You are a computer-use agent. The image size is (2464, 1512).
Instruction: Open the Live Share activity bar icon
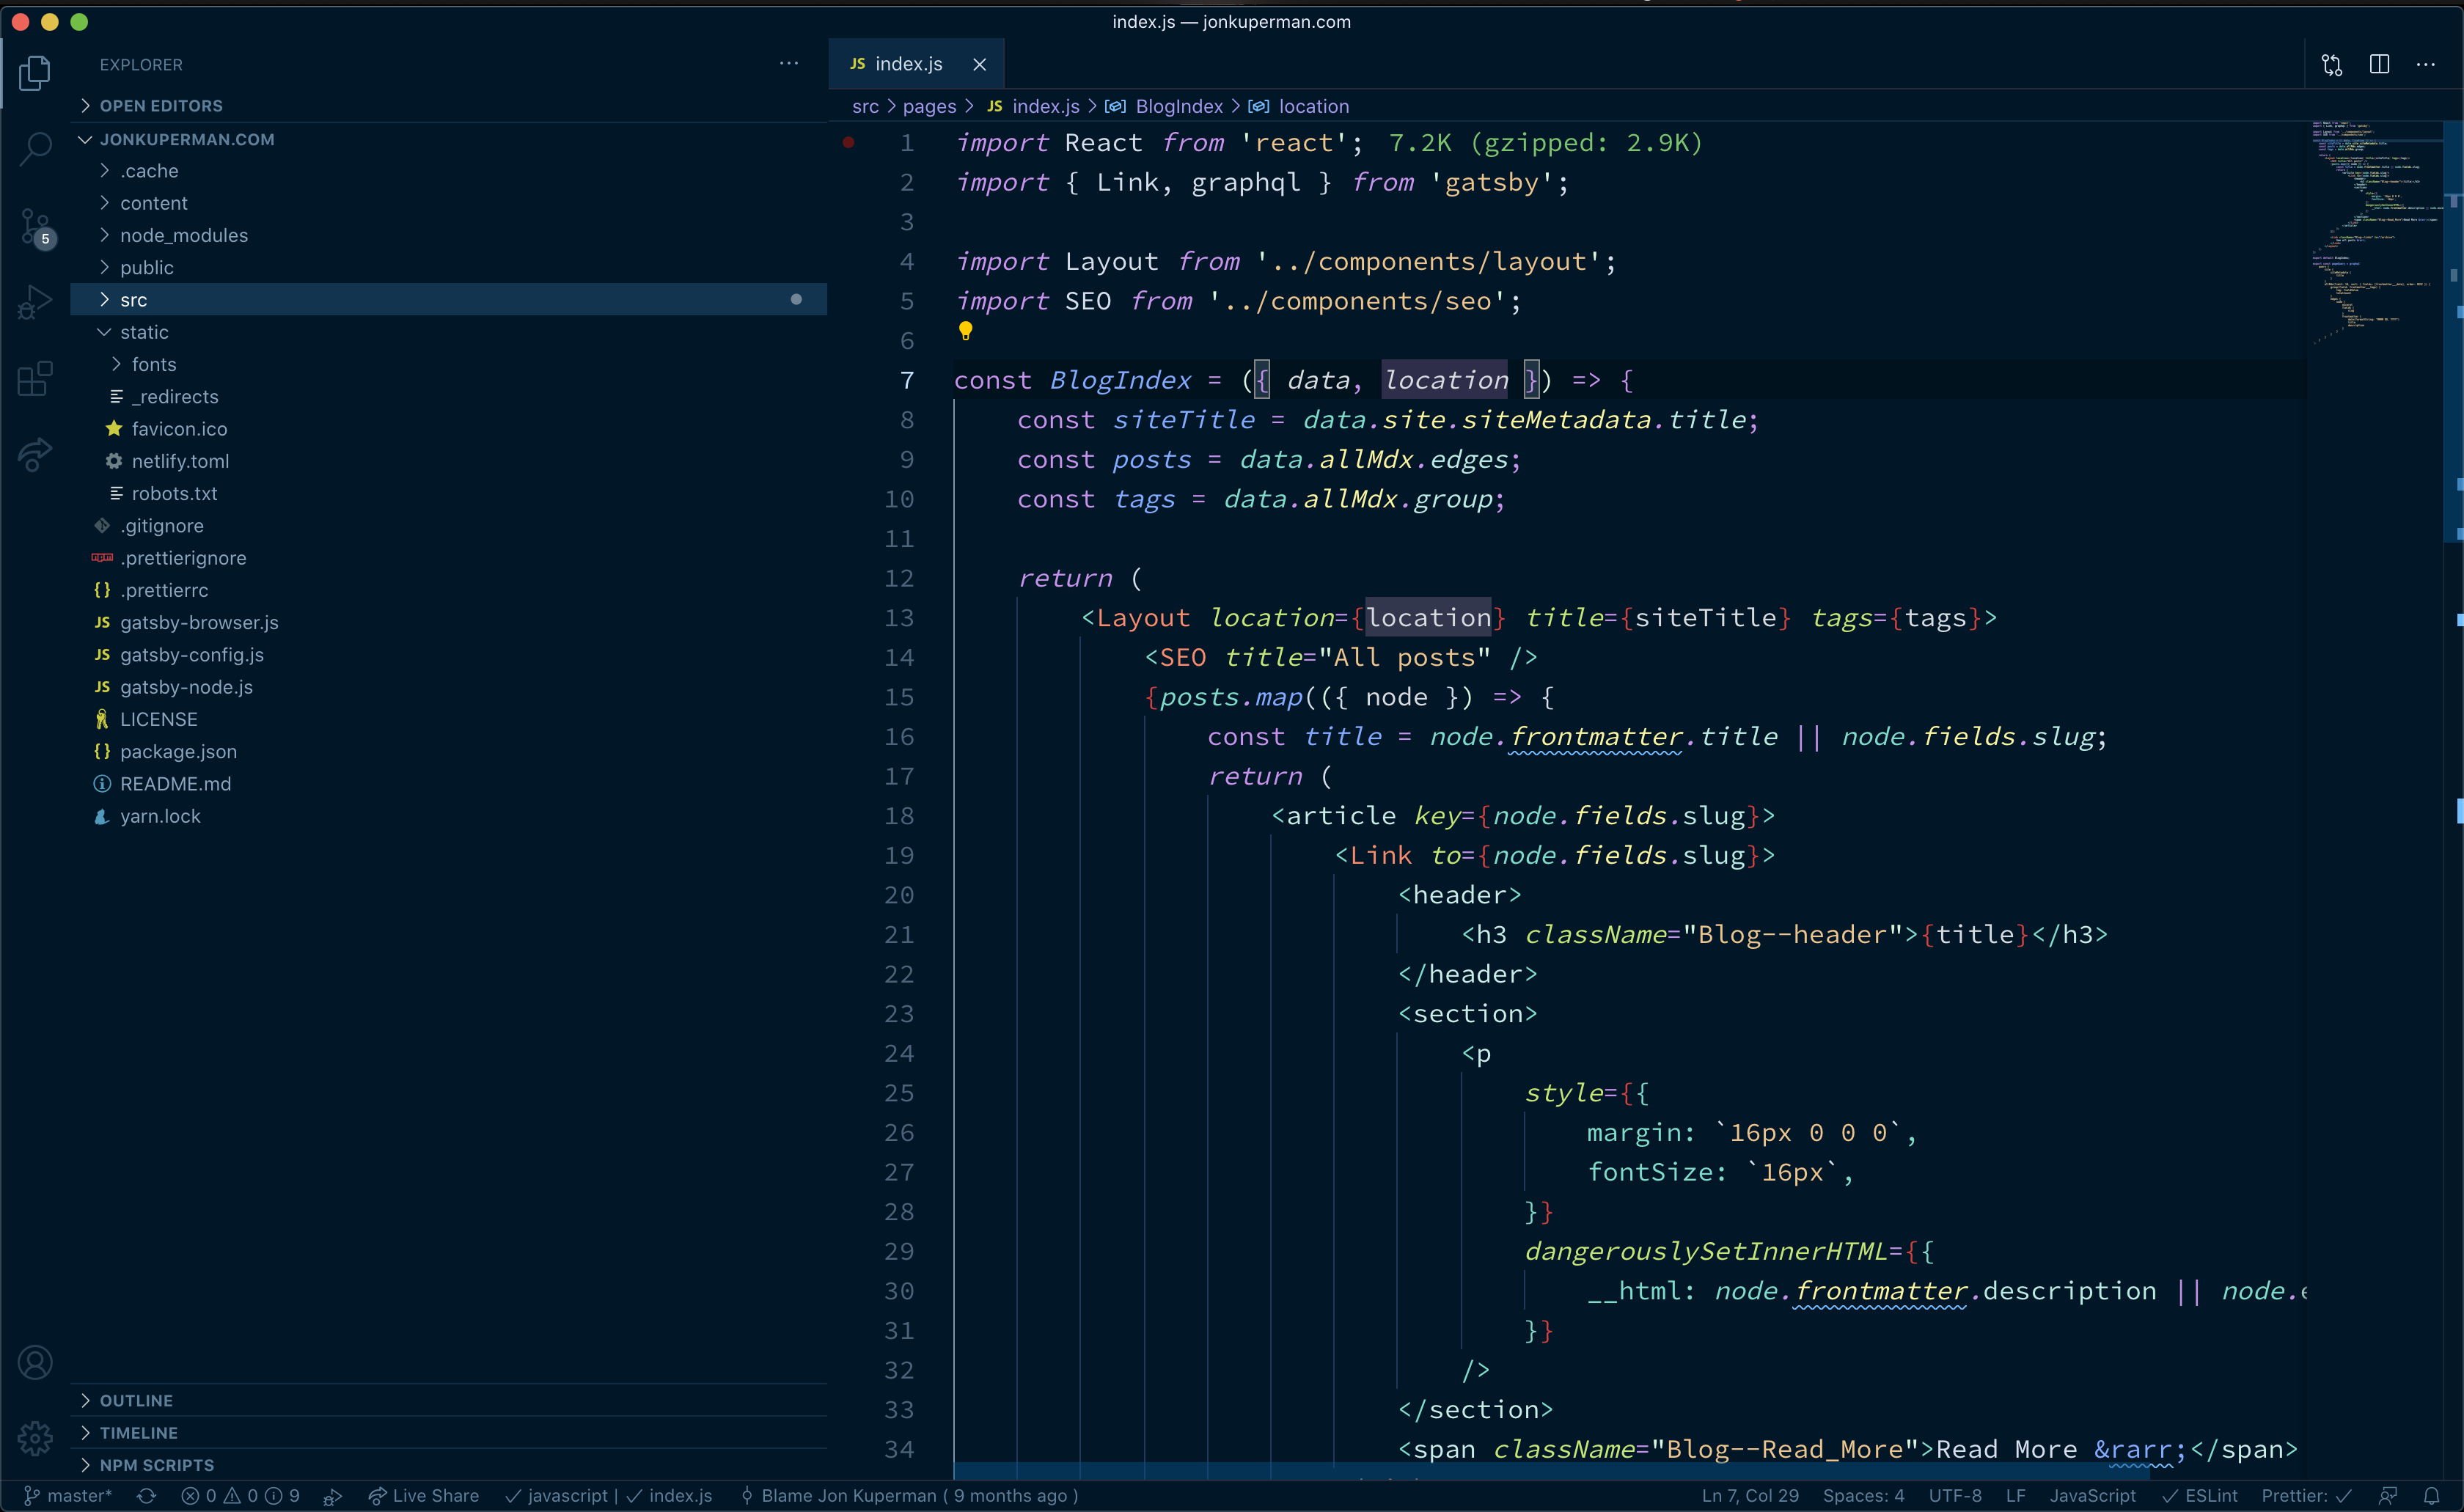coord(35,455)
